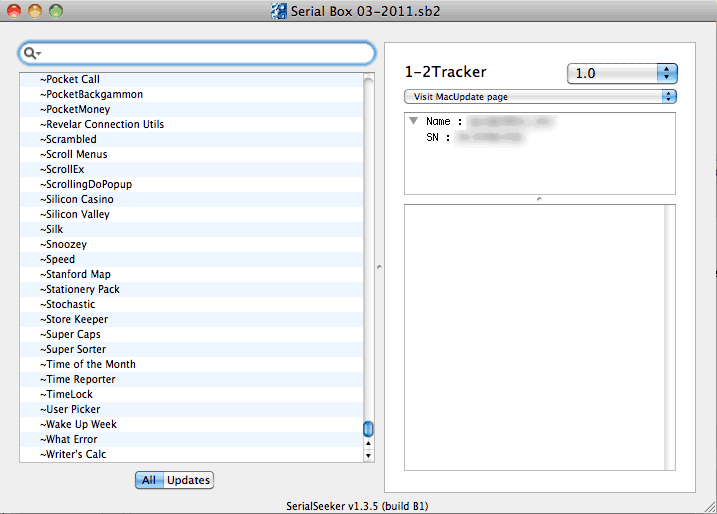Select ~Scrambled entry
Image resolution: width=717 pixels, height=514 pixels.
(x=192, y=139)
